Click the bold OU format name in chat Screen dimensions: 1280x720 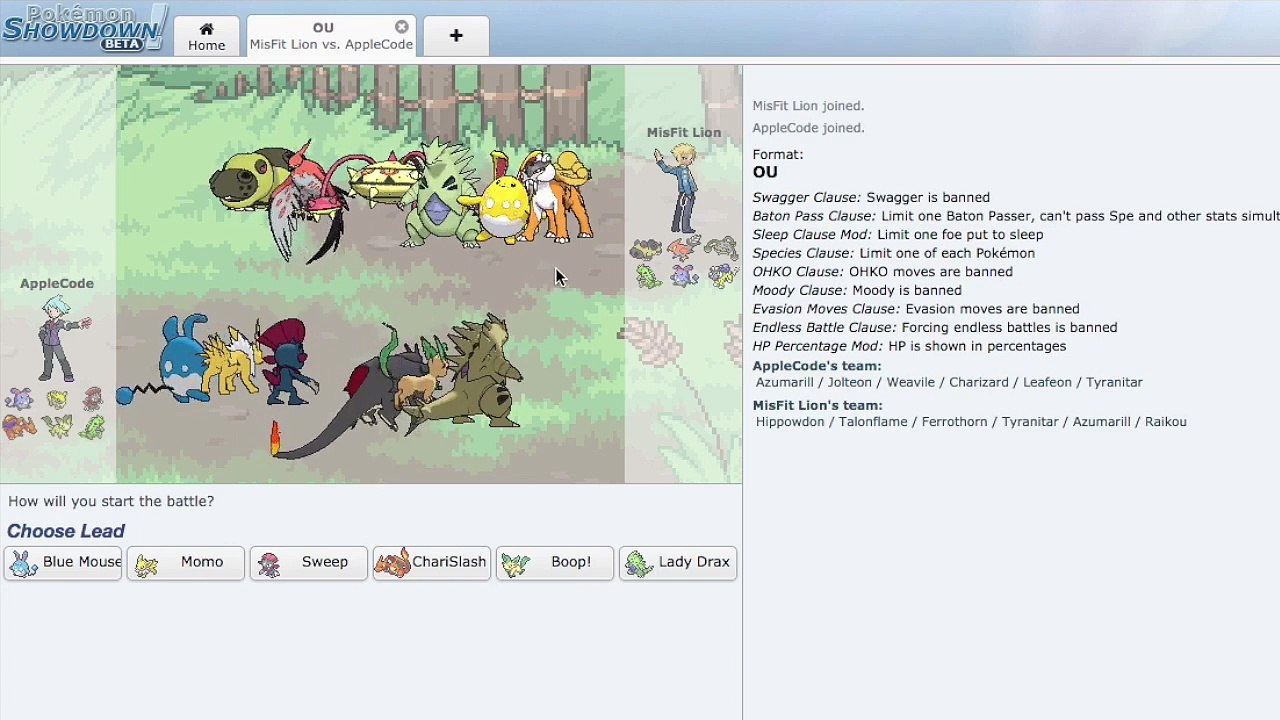pyautogui.click(x=765, y=172)
